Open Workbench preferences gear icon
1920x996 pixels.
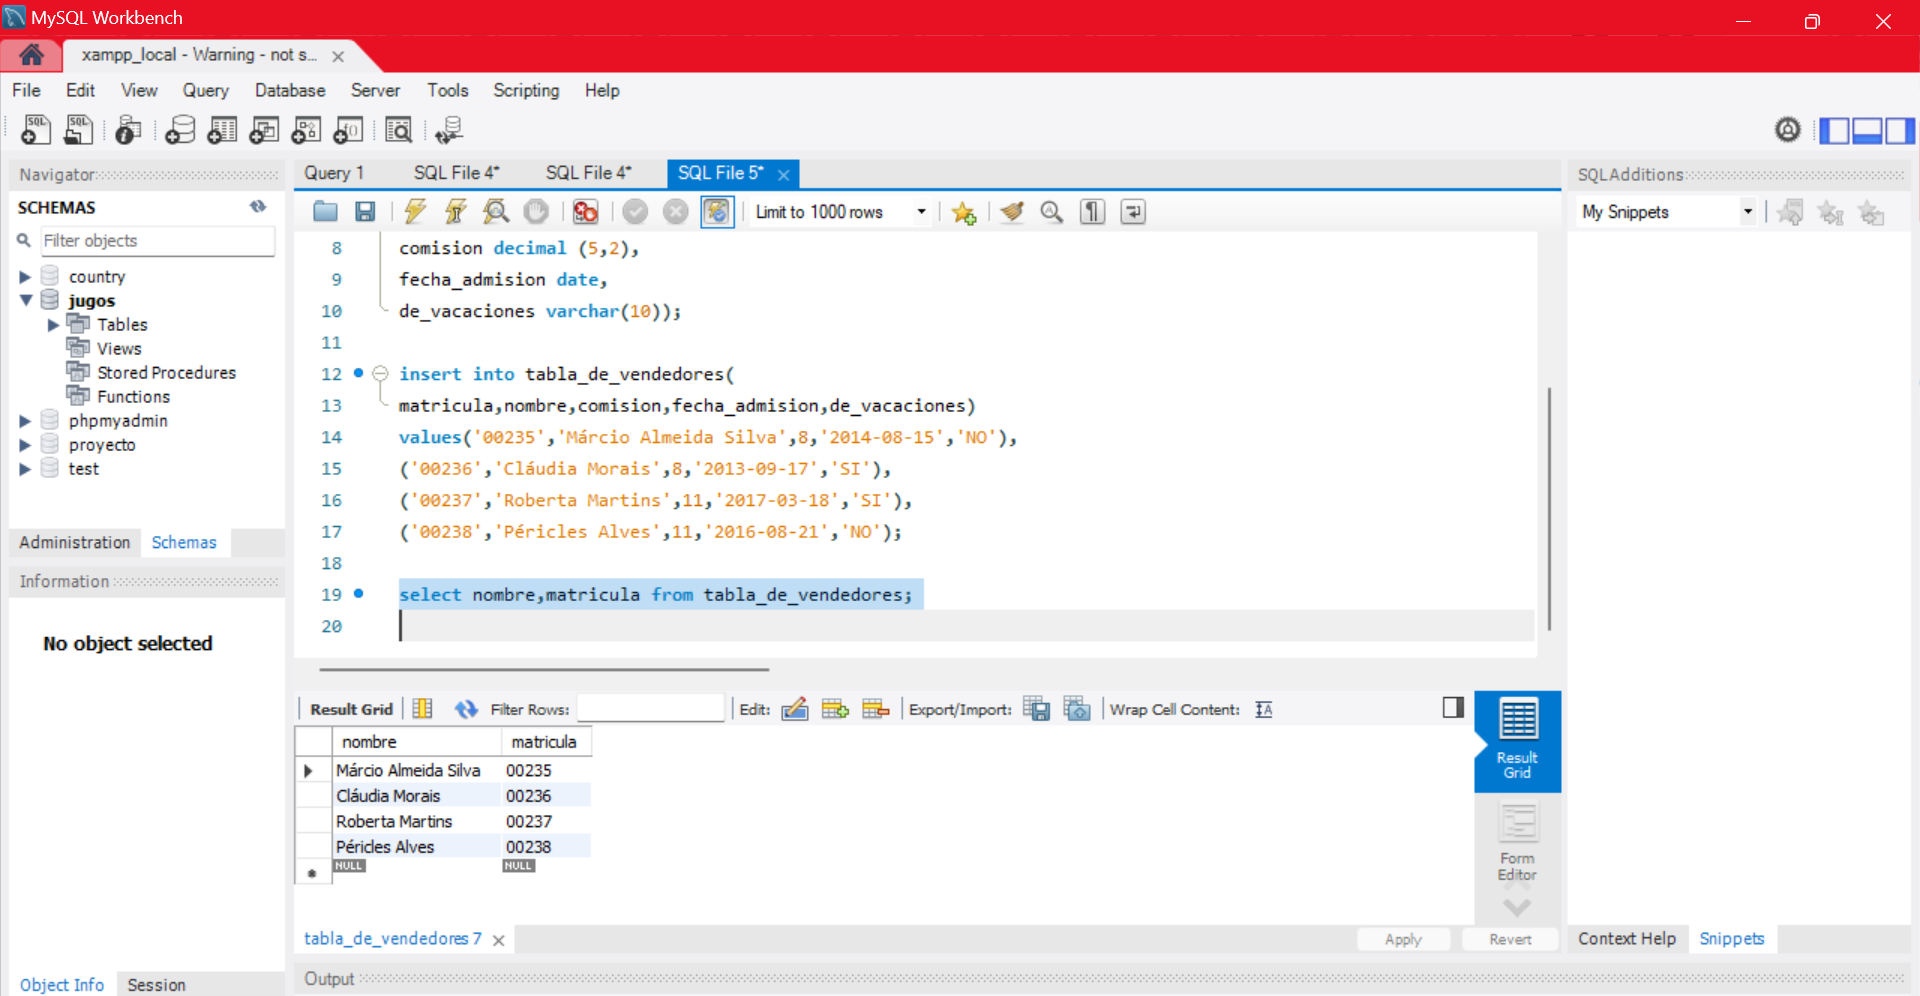(1788, 129)
